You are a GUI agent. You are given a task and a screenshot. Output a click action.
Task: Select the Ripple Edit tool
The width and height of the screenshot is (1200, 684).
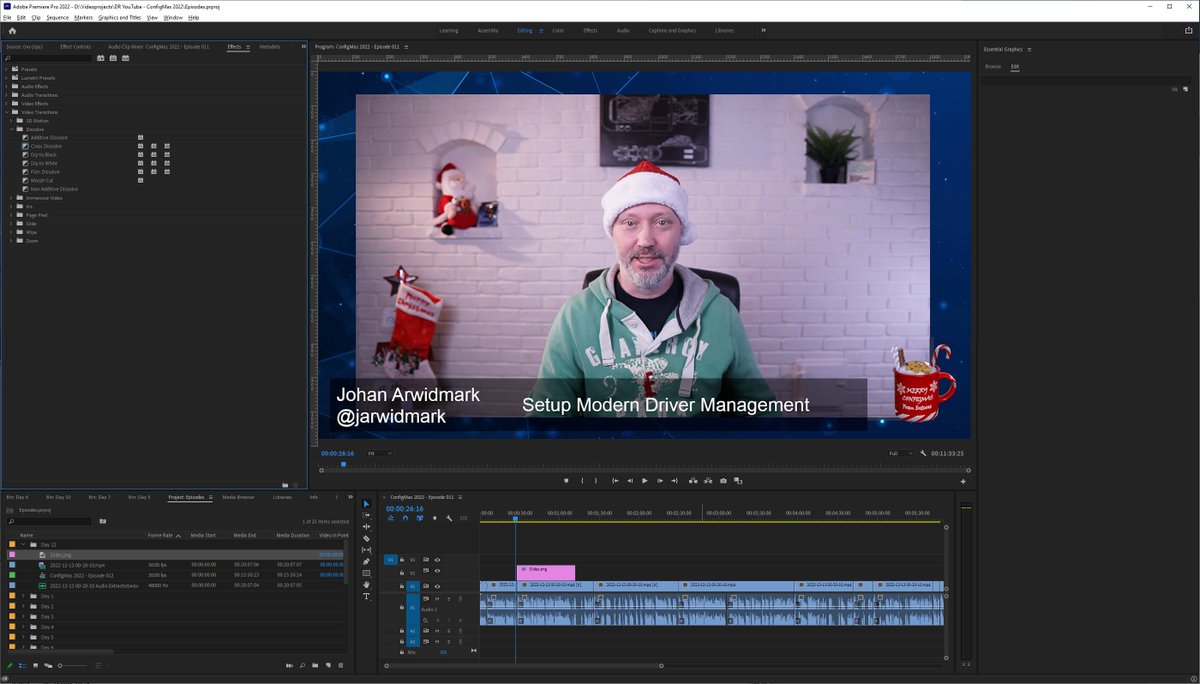366,527
